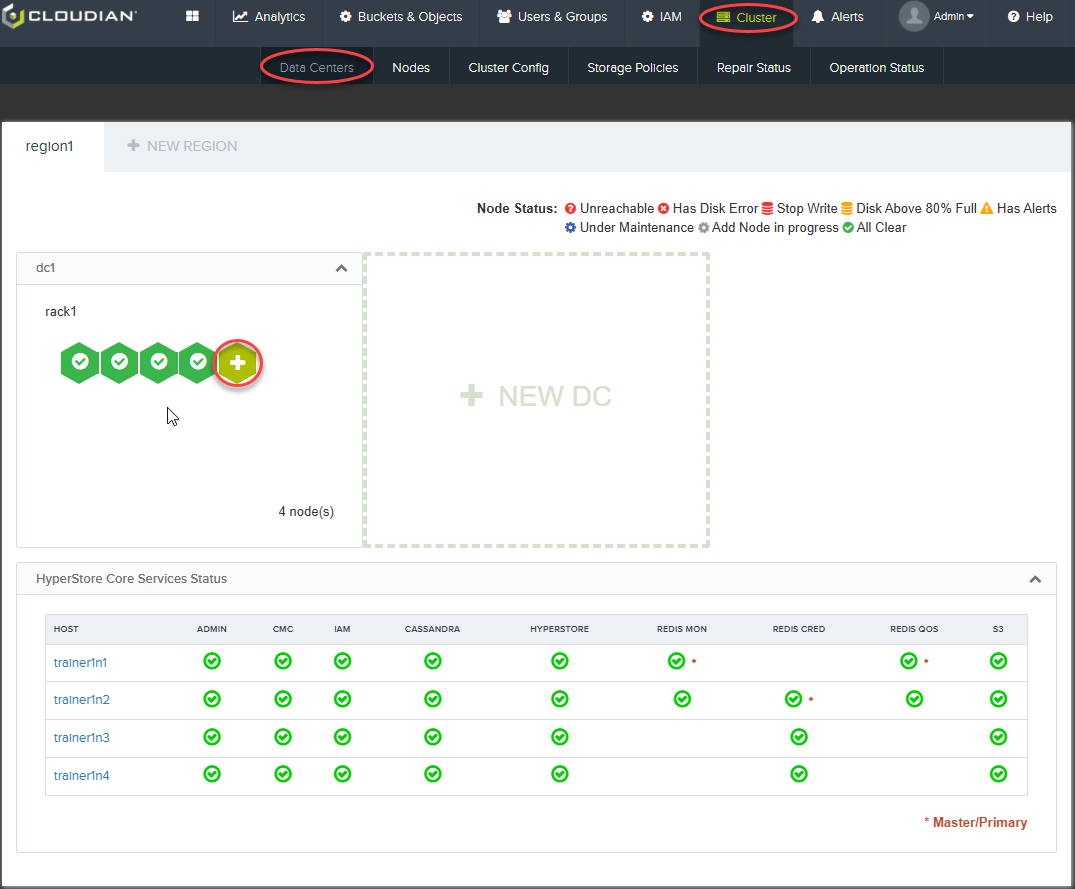Click trainer1n3 S3 status checkmark

click(x=998, y=737)
